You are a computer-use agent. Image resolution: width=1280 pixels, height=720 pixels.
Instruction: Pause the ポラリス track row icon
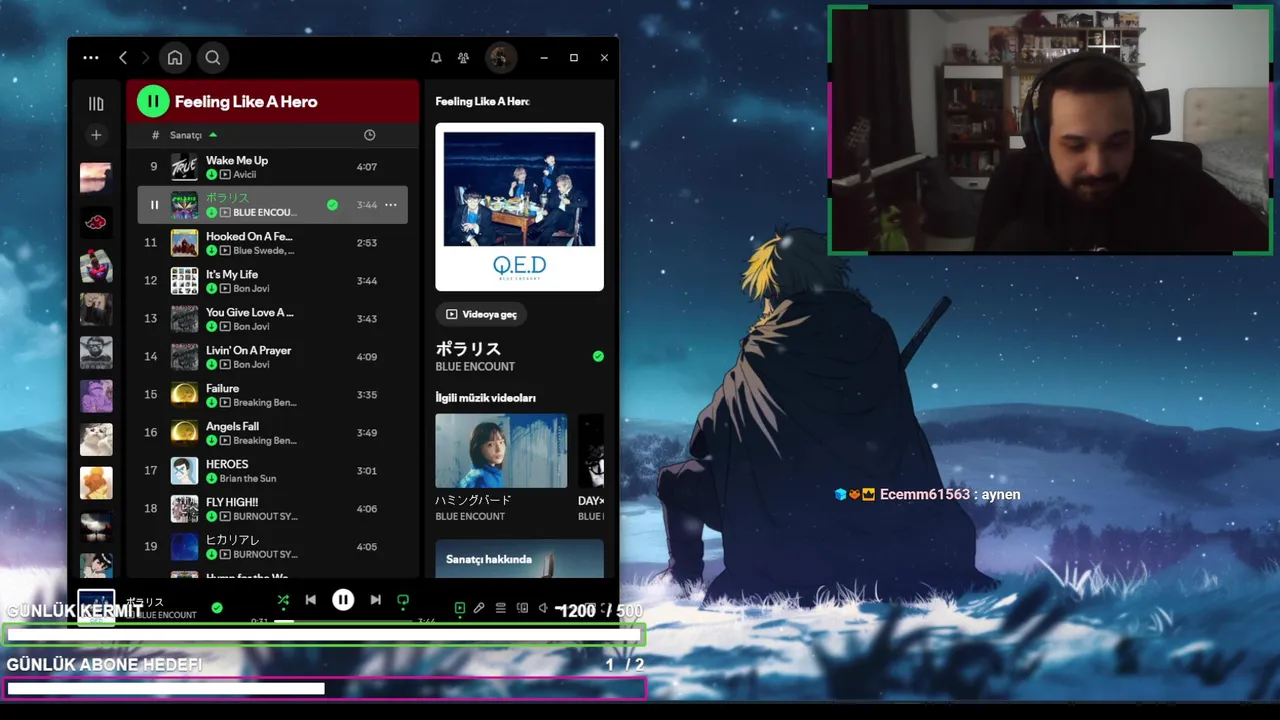tap(154, 205)
